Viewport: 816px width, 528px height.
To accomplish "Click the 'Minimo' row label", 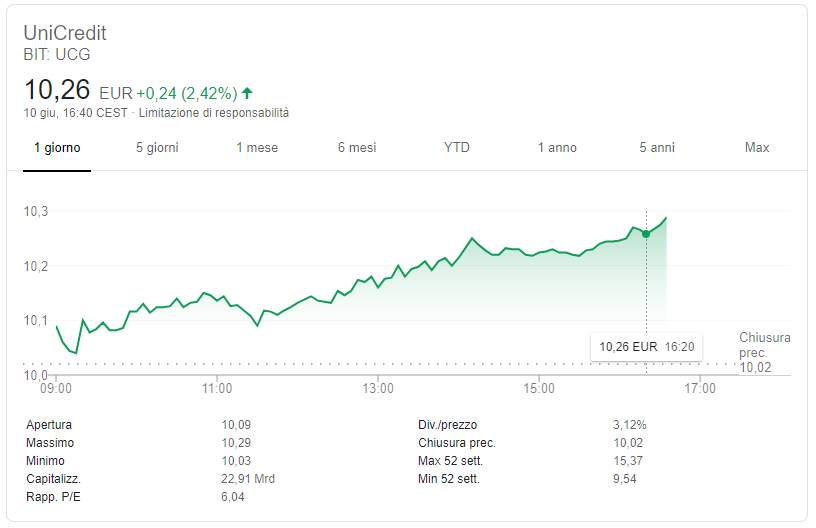I will [45, 461].
